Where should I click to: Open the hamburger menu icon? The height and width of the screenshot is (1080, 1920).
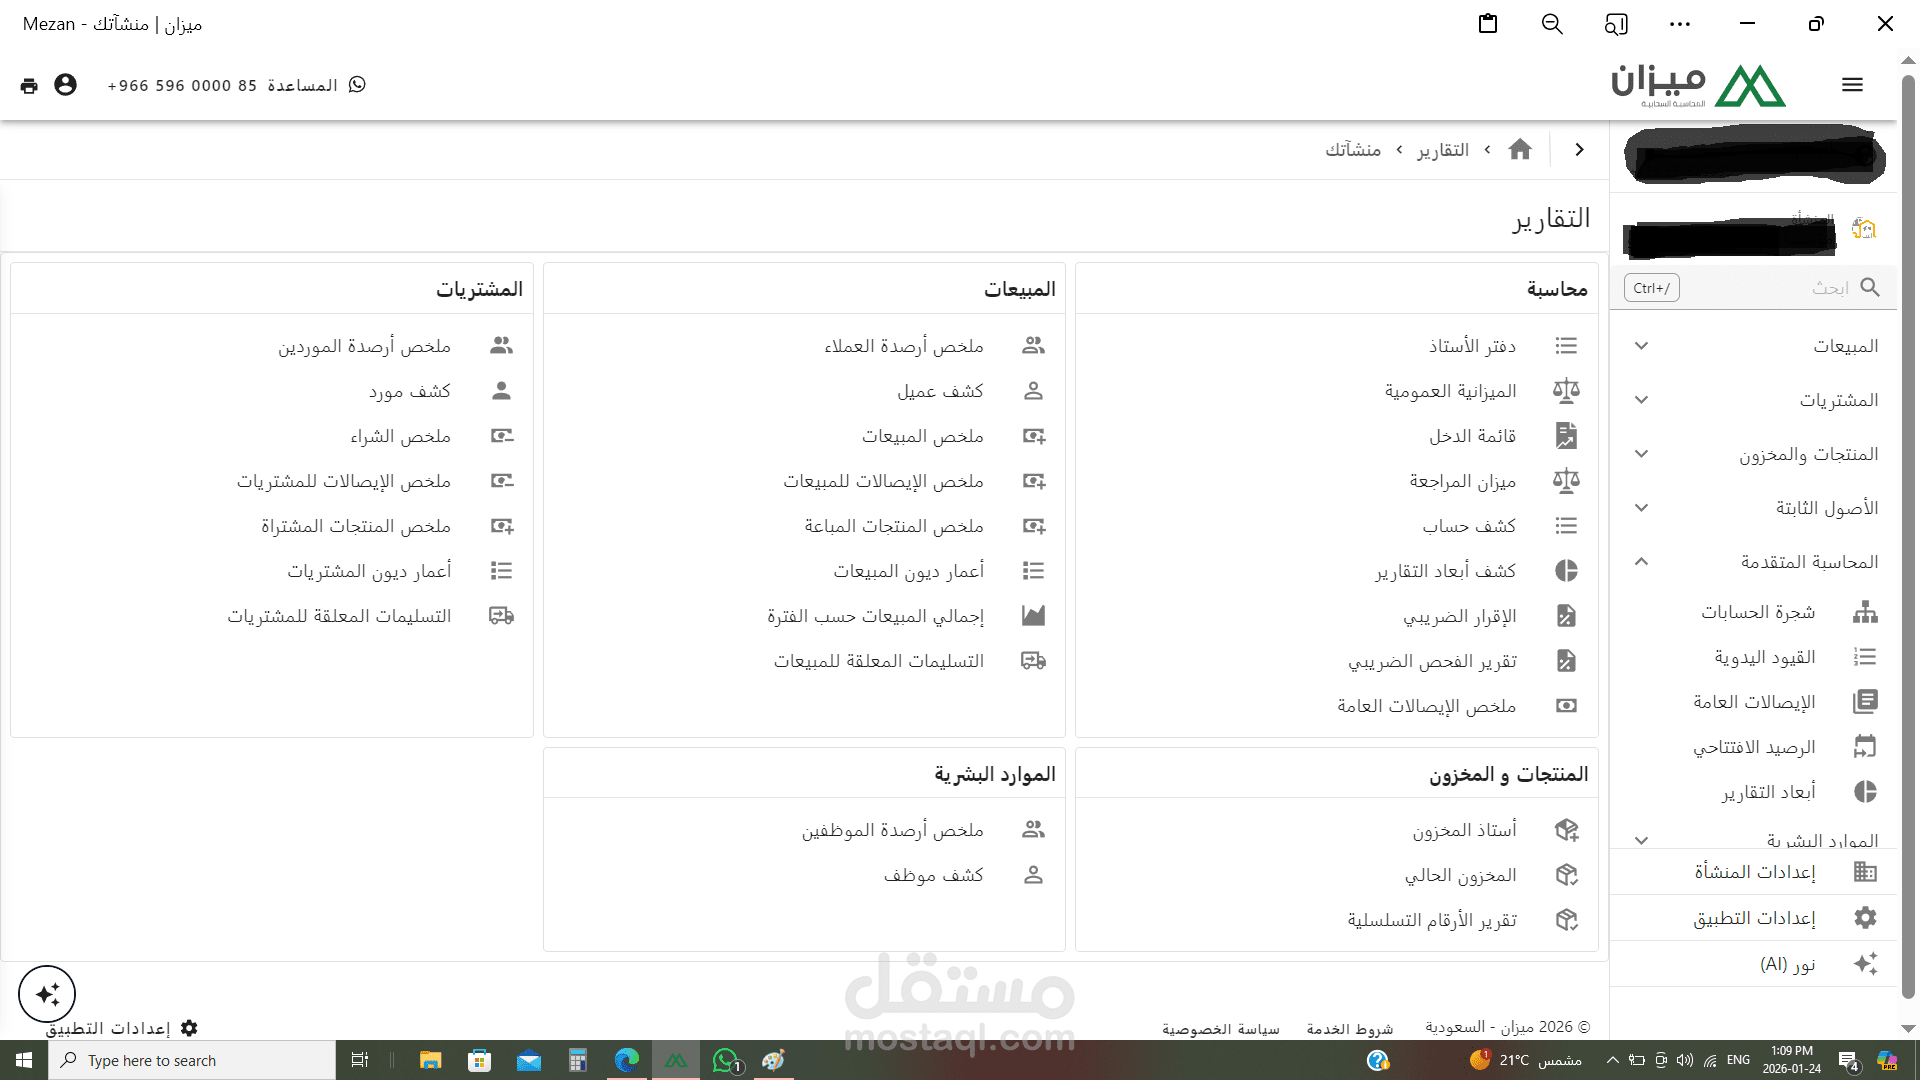click(1852, 85)
